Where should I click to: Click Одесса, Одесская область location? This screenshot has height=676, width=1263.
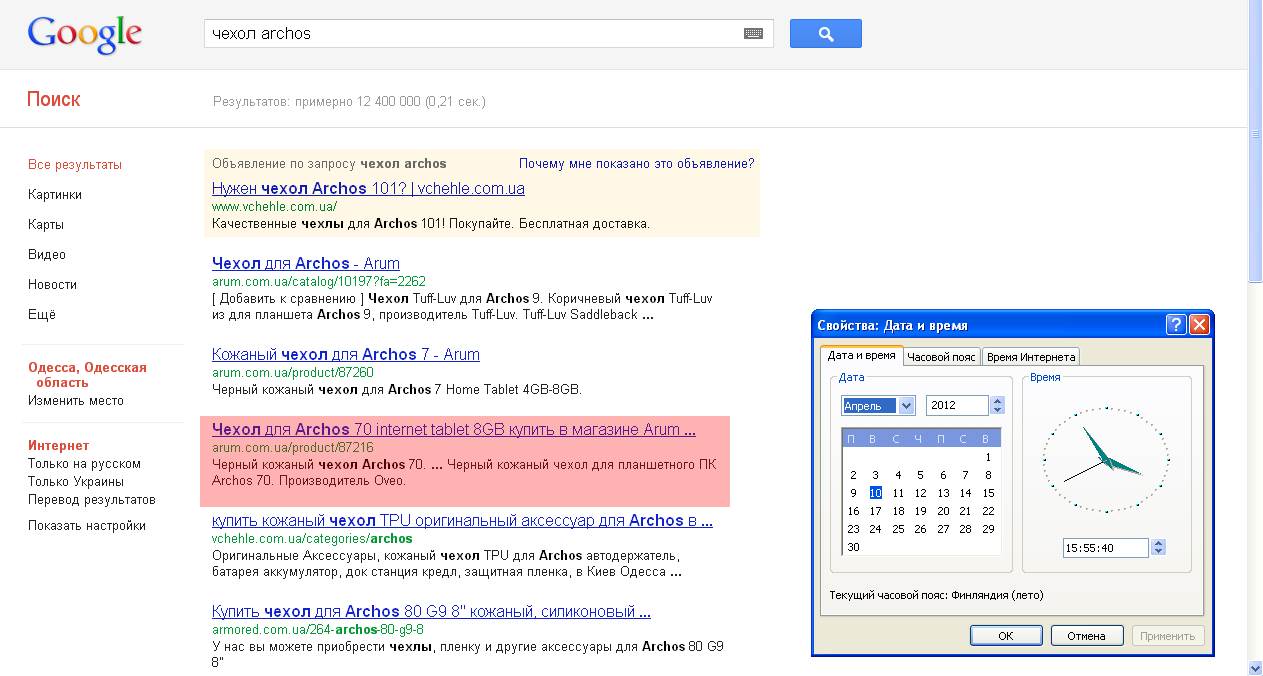pos(87,375)
